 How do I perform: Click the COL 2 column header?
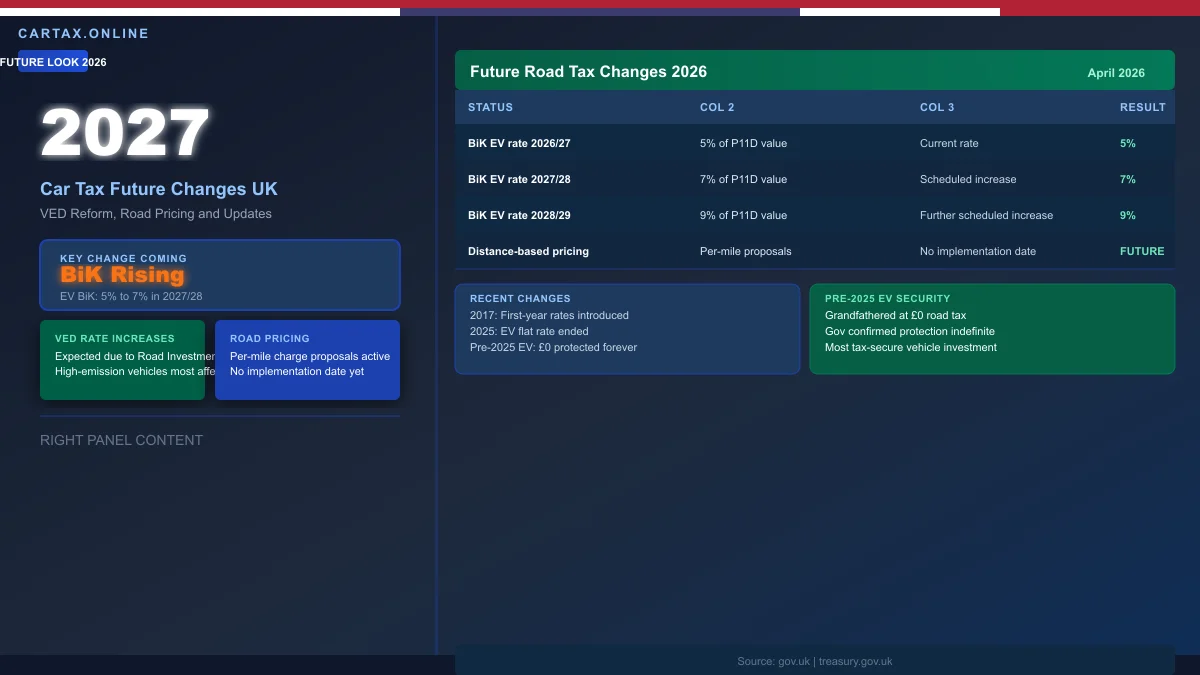point(717,107)
